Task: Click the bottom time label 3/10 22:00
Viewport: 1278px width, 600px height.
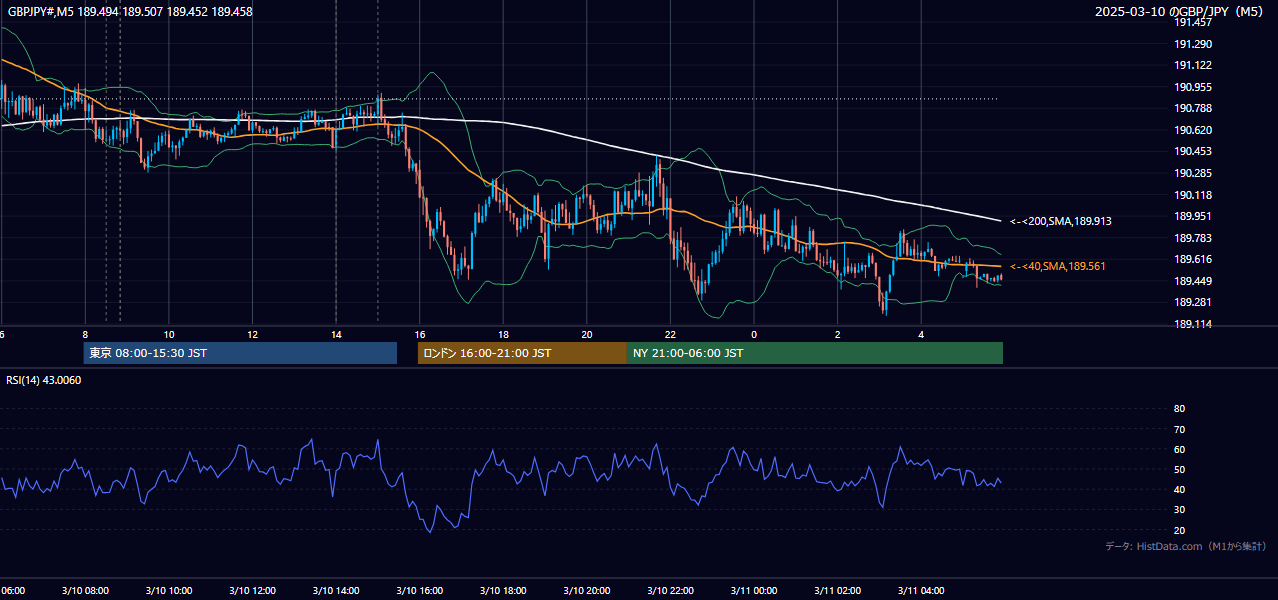Action: pyautogui.click(x=670, y=591)
